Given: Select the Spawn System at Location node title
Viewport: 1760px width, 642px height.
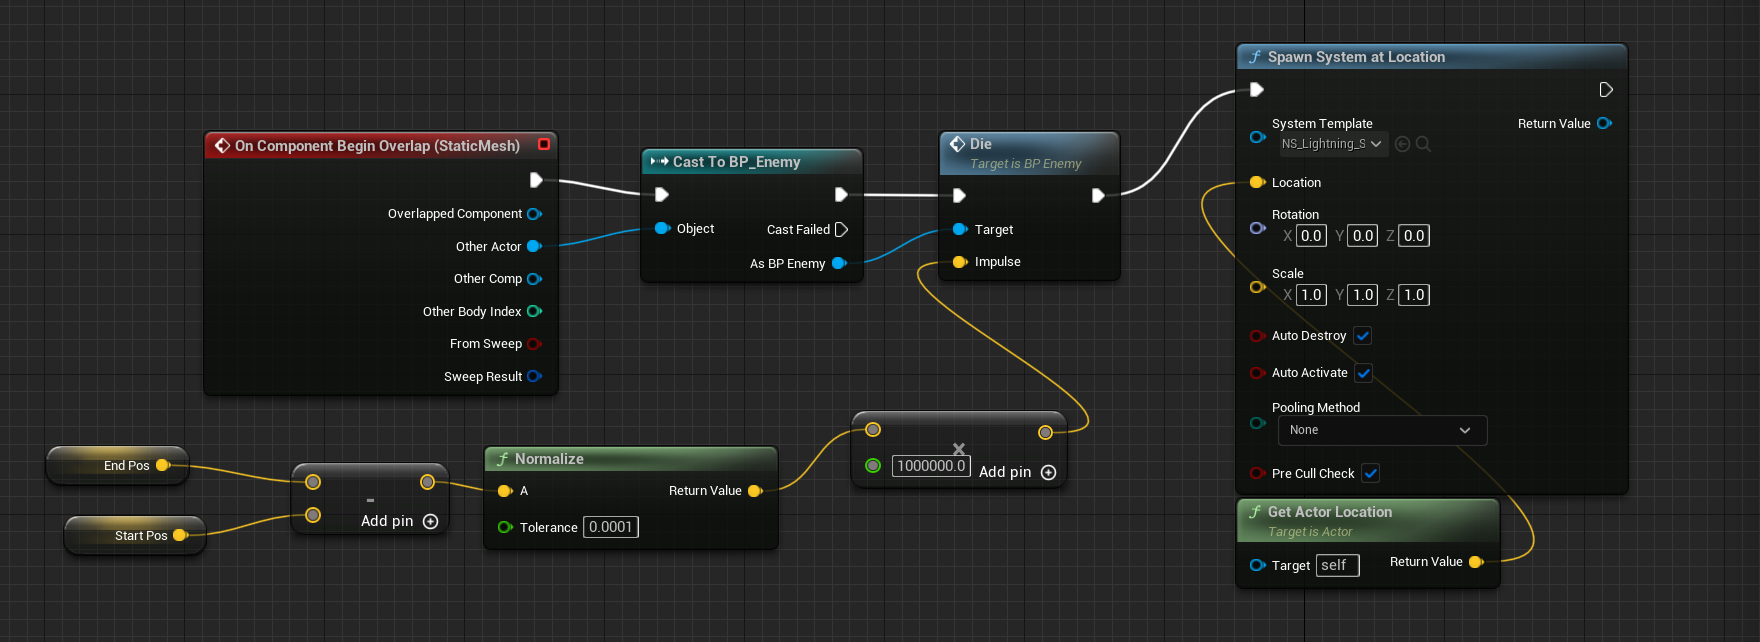Looking at the screenshot, I should click(x=1356, y=57).
